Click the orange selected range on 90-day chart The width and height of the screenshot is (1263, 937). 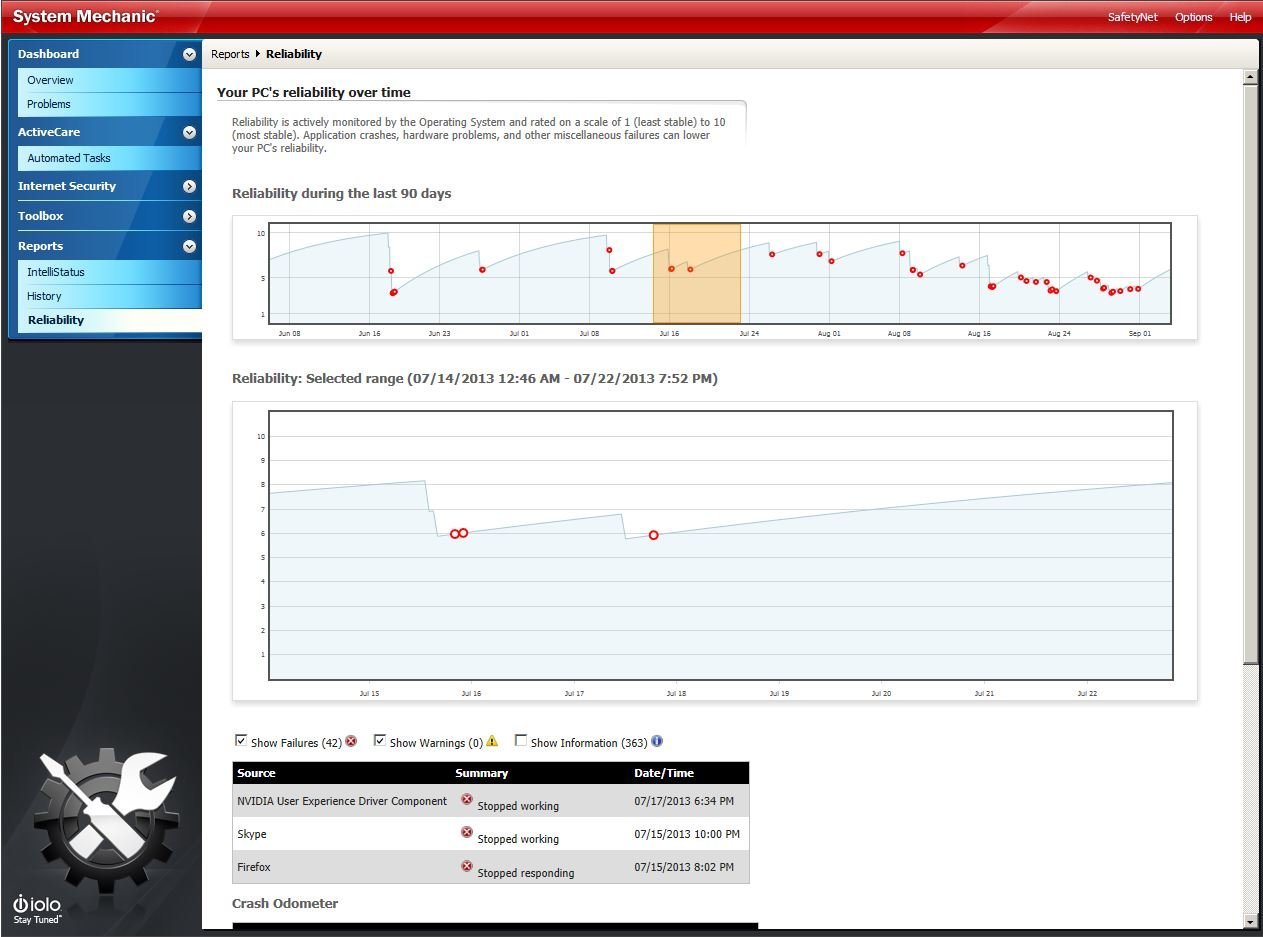(697, 273)
